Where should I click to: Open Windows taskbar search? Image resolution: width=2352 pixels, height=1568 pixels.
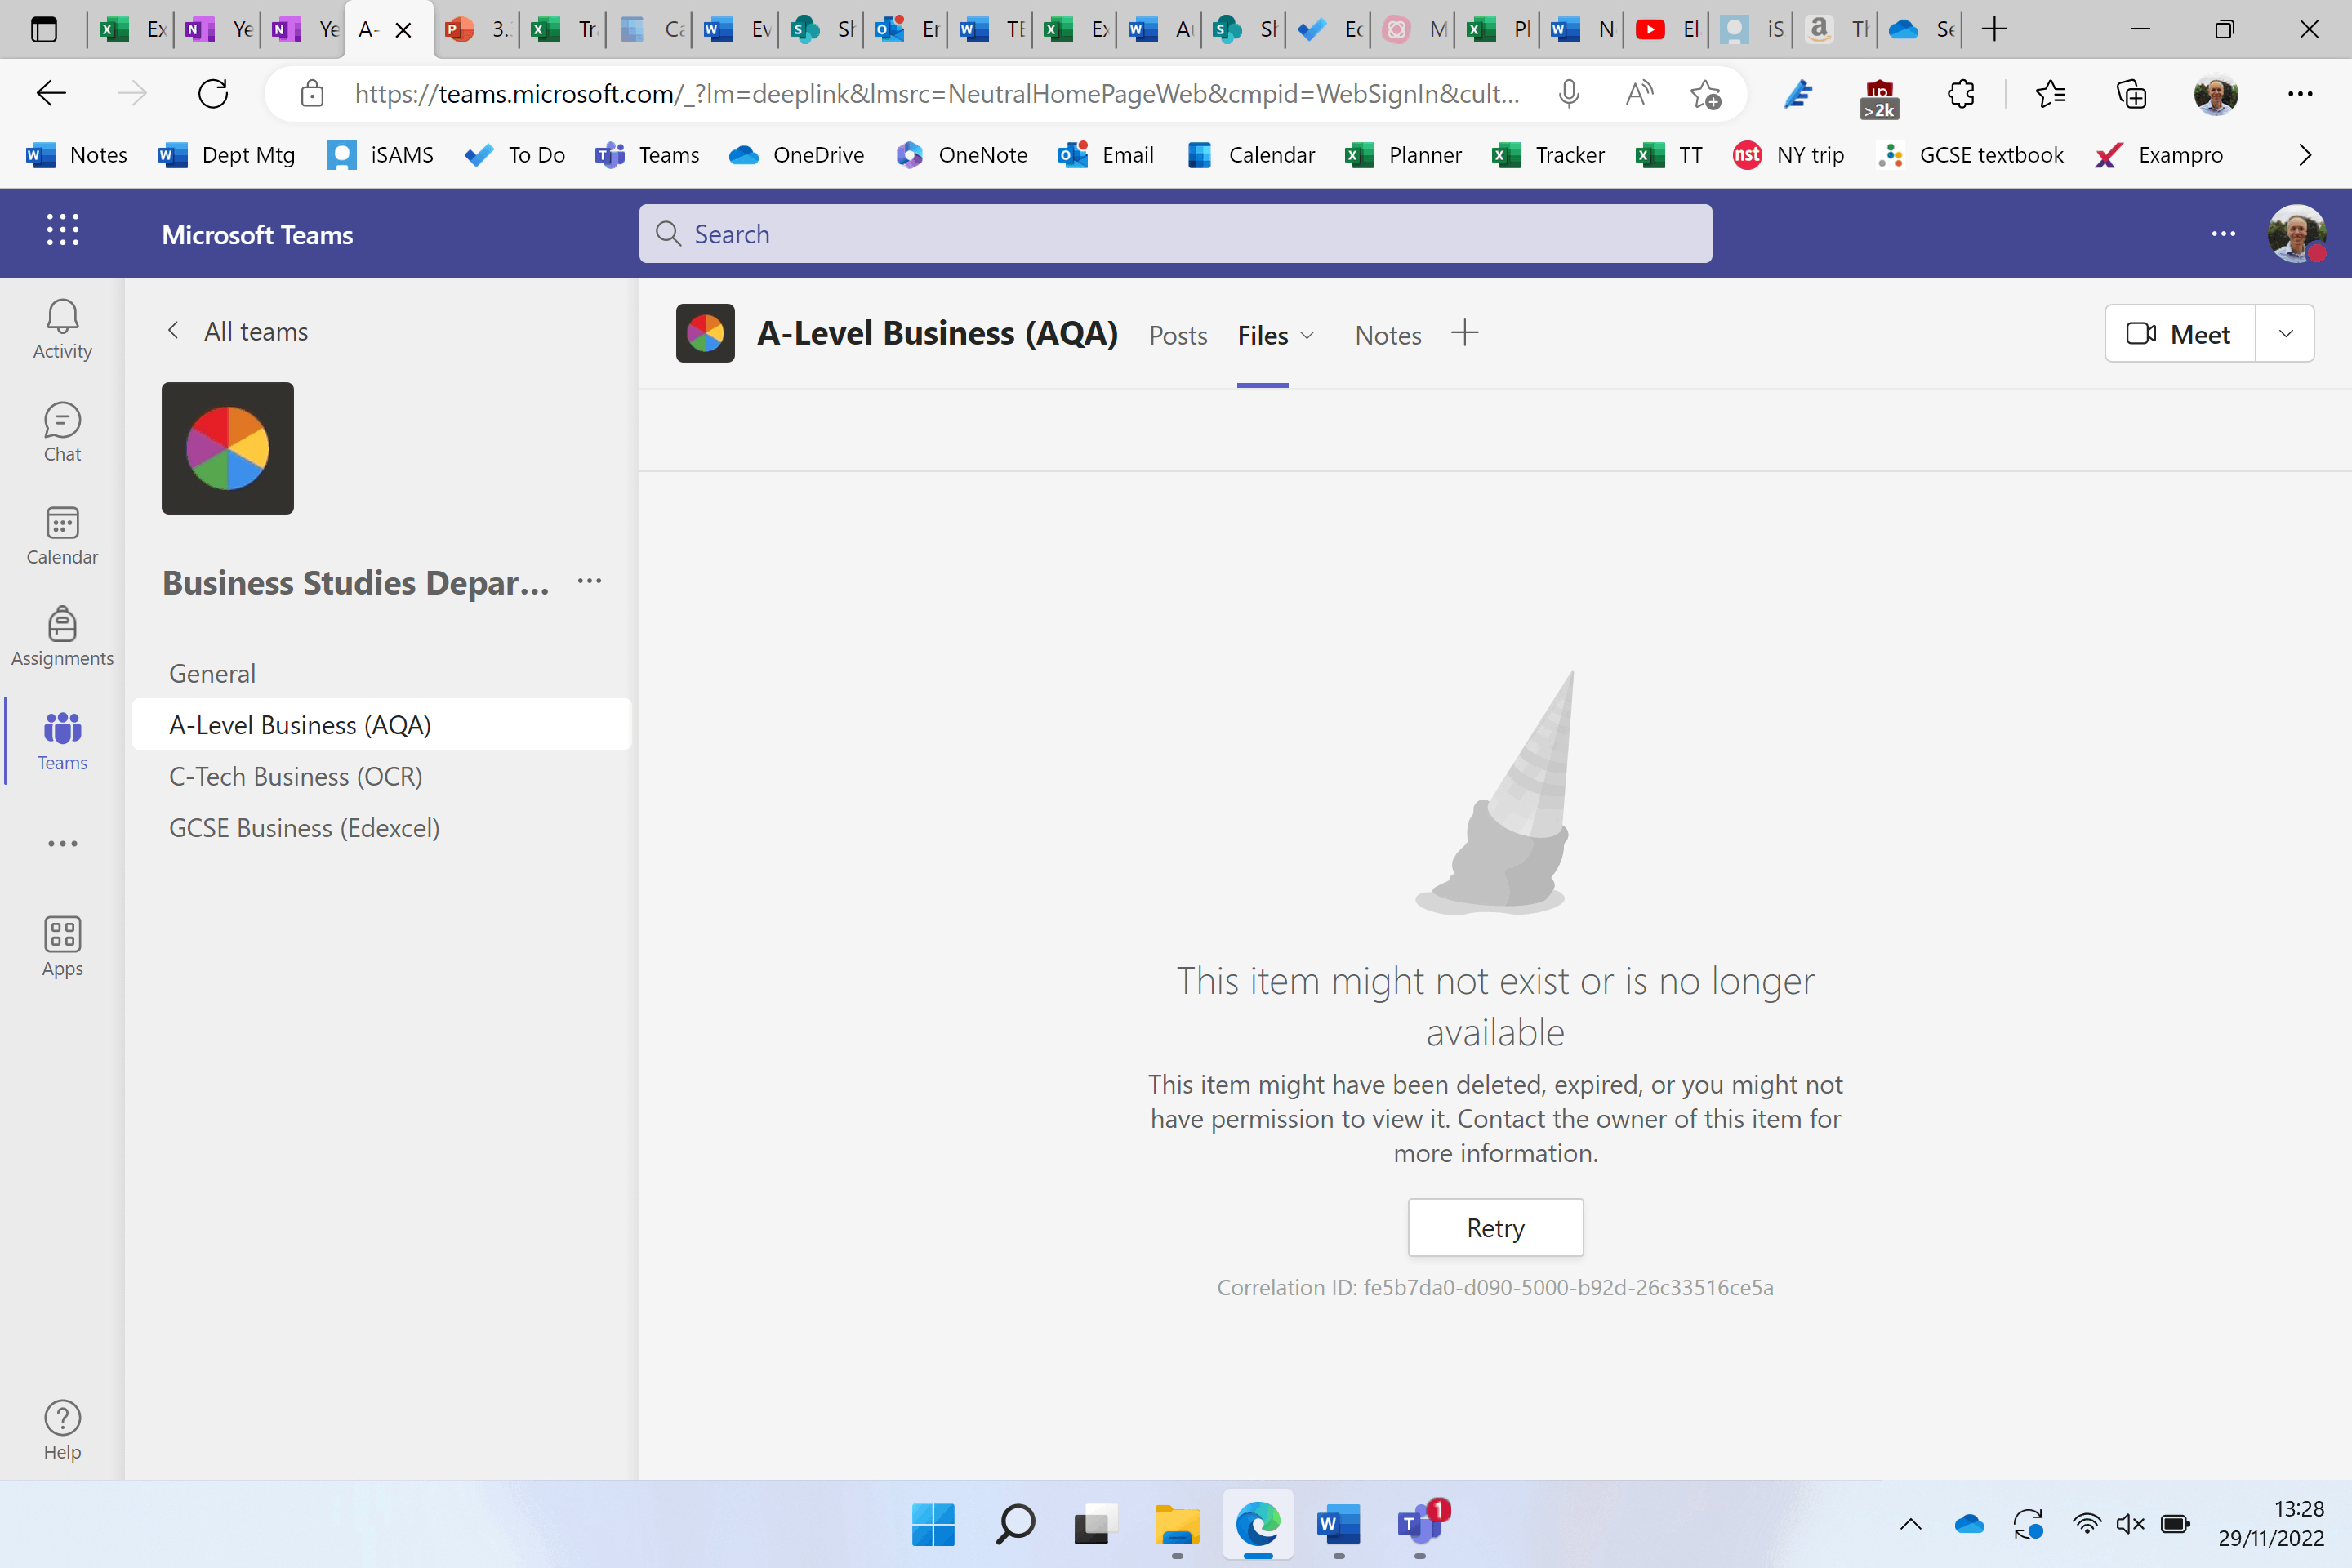point(1015,1524)
